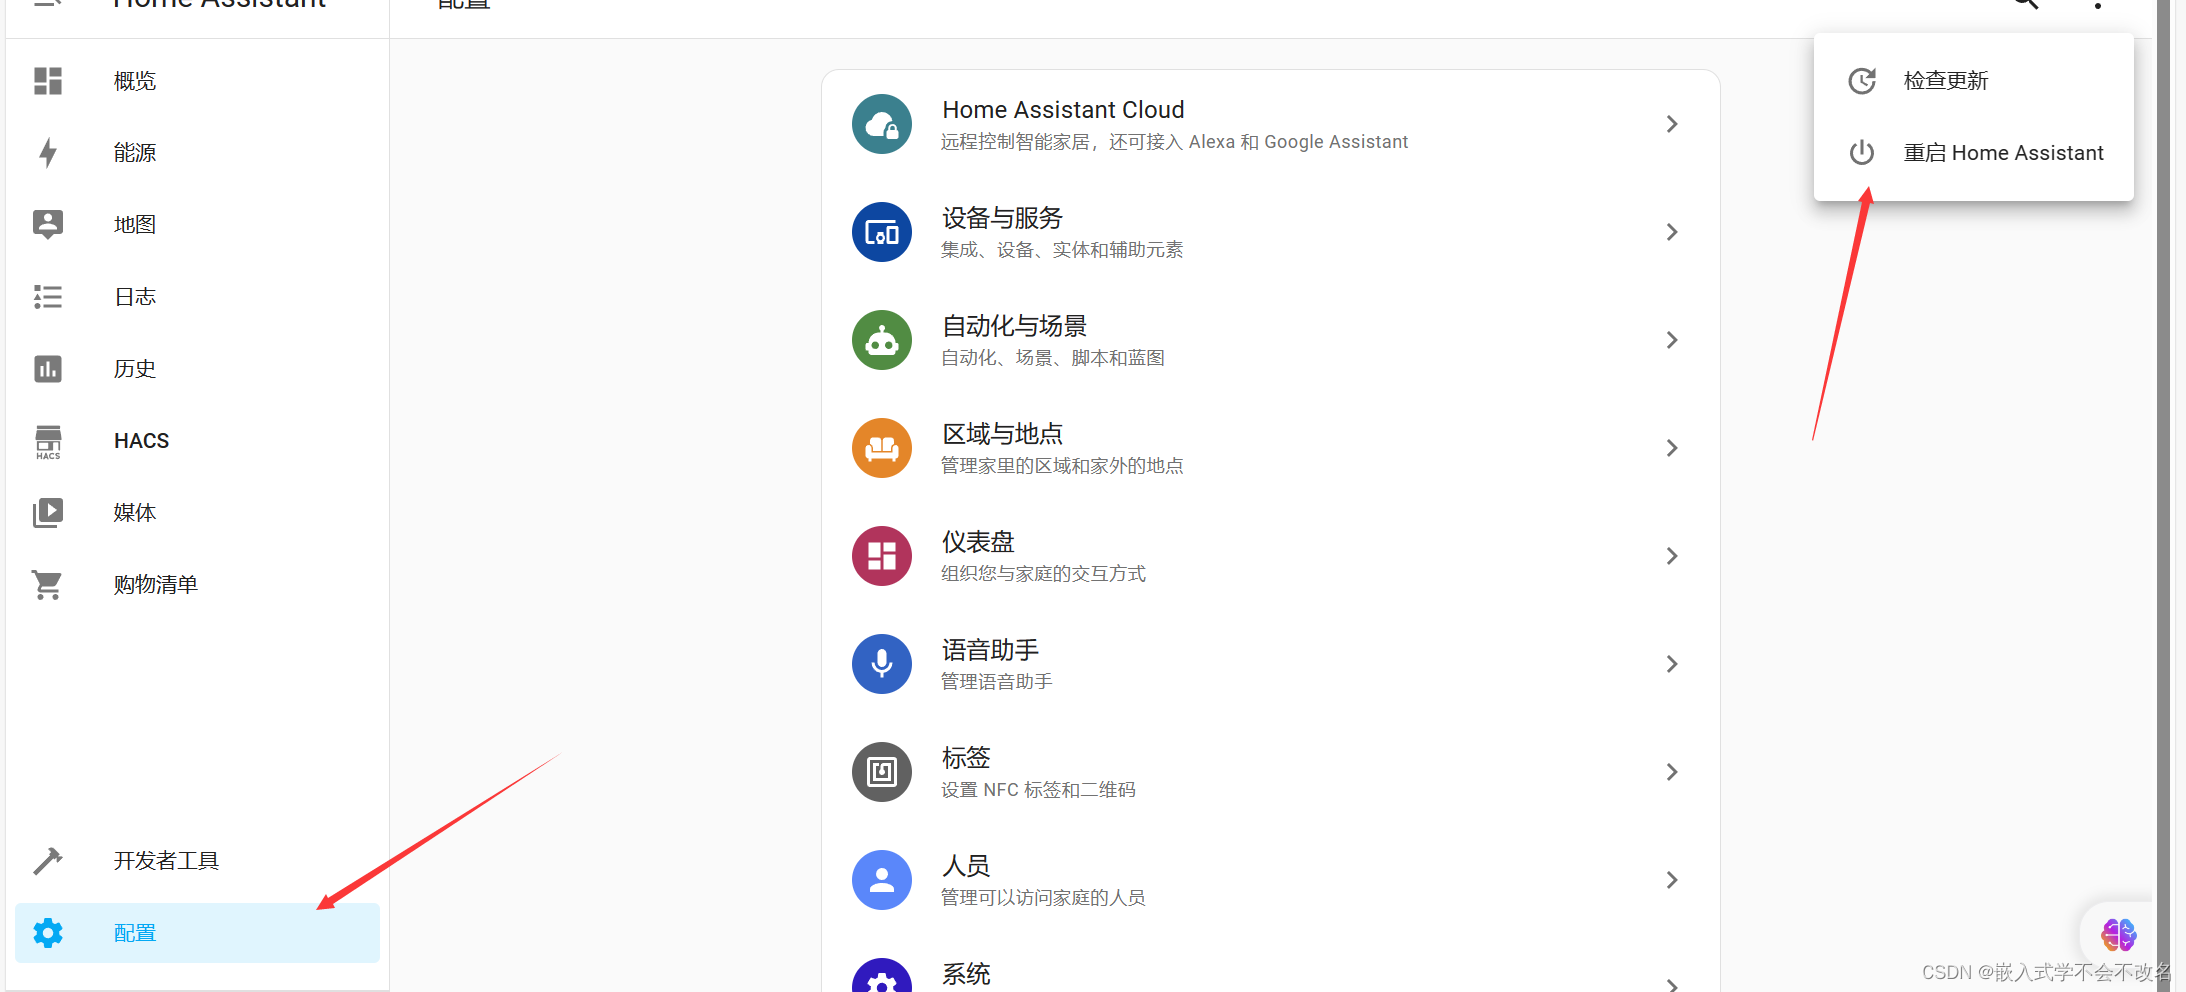Click the 系统 title text
The height and width of the screenshot is (992, 2186).
click(966, 974)
